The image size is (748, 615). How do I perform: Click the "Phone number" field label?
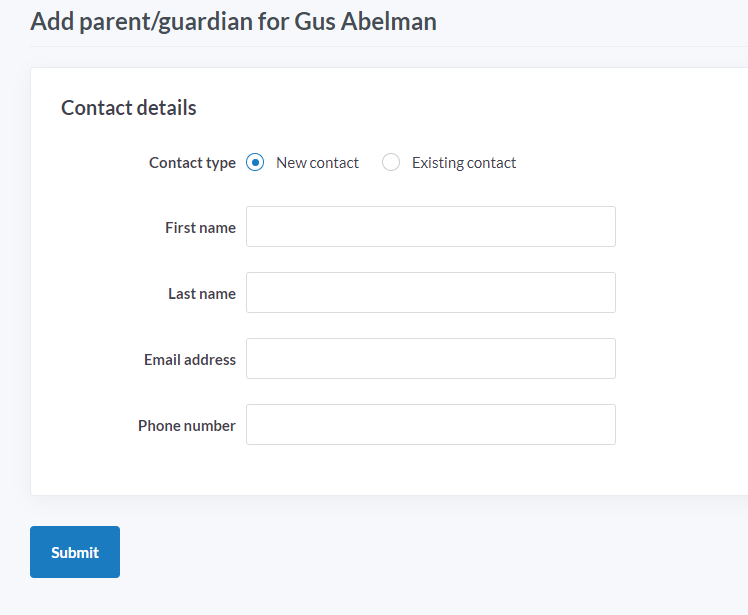pyautogui.click(x=187, y=426)
